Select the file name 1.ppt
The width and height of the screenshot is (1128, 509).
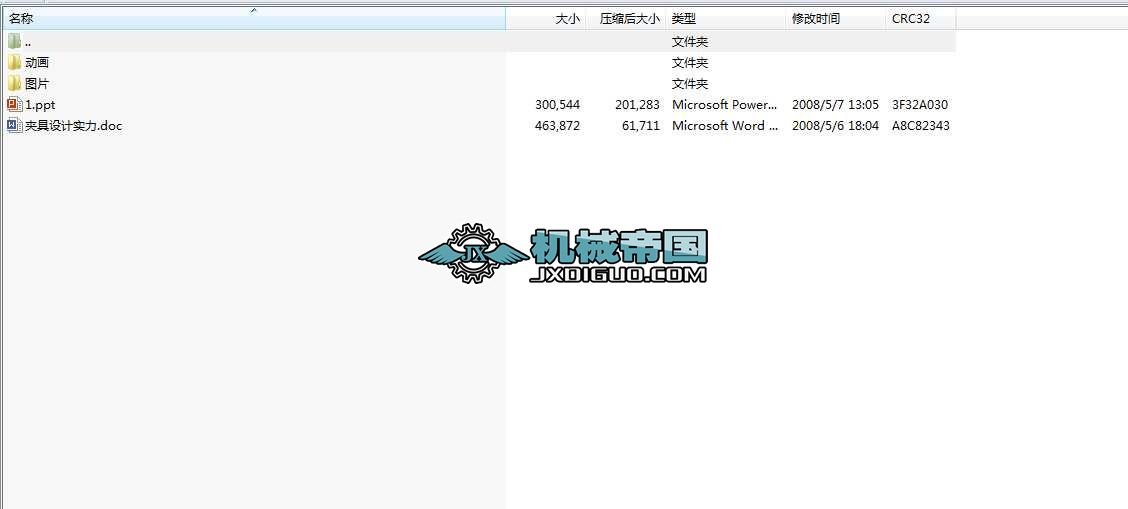40,104
